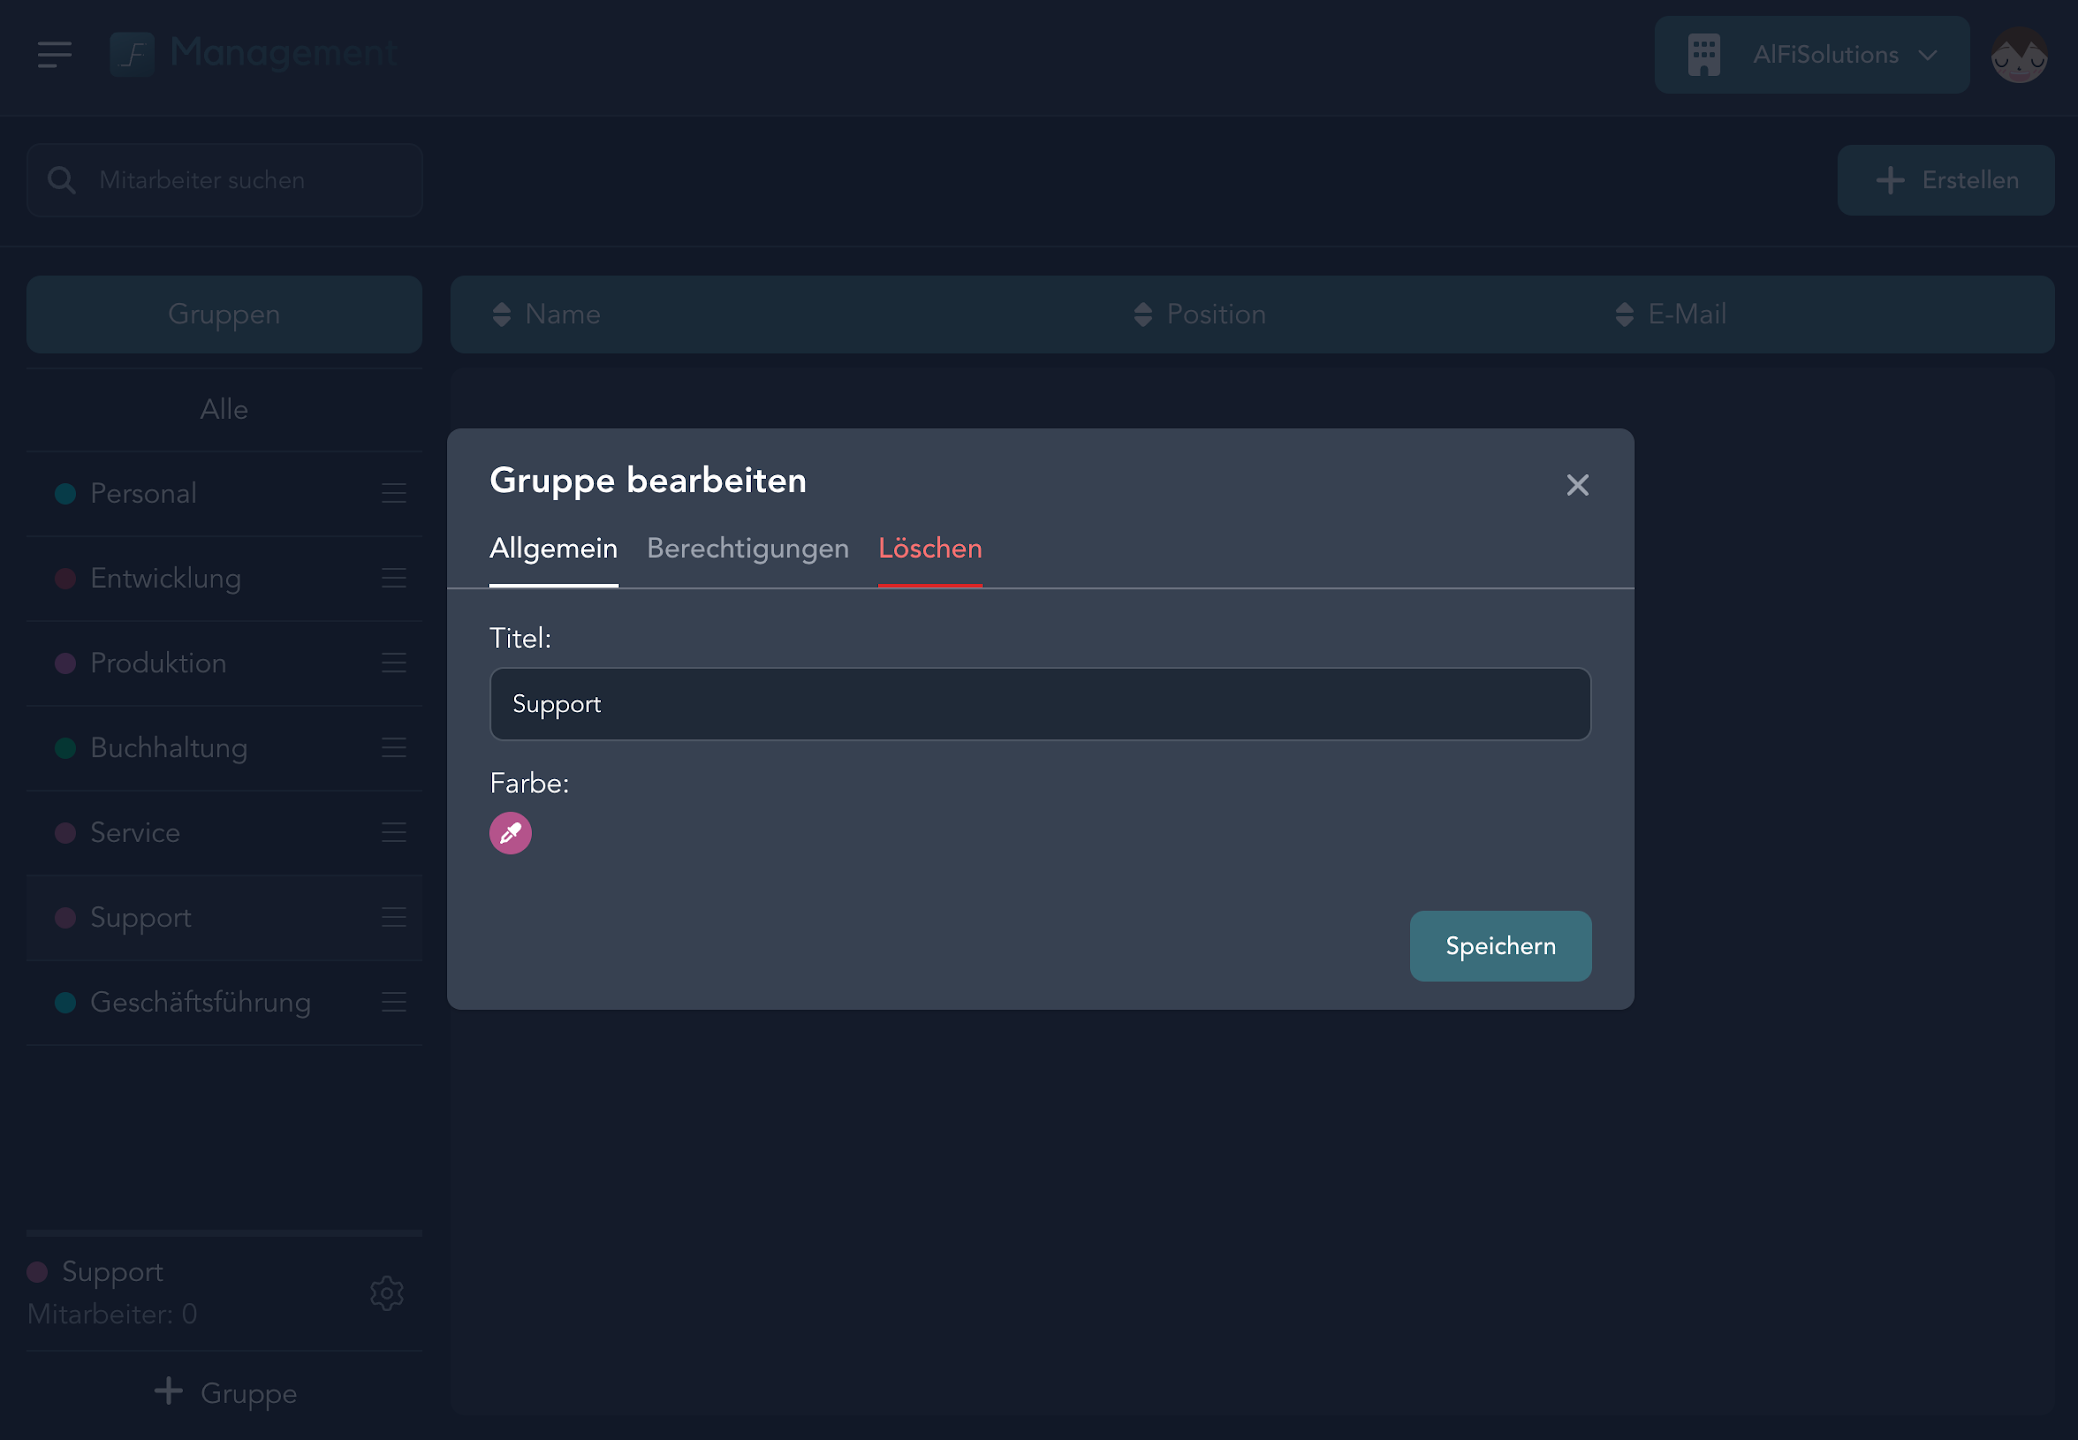Image resolution: width=2078 pixels, height=1440 pixels.
Task: Open the Löschen tab
Action: click(929, 549)
